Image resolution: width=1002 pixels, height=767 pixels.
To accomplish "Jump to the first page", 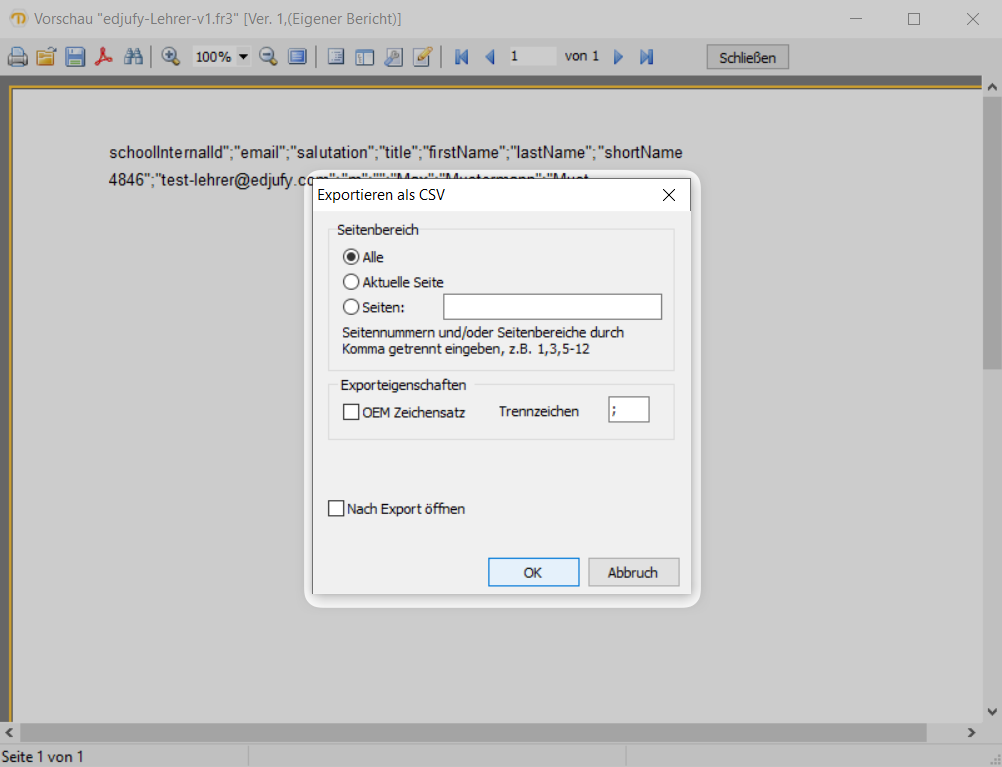I will point(460,56).
